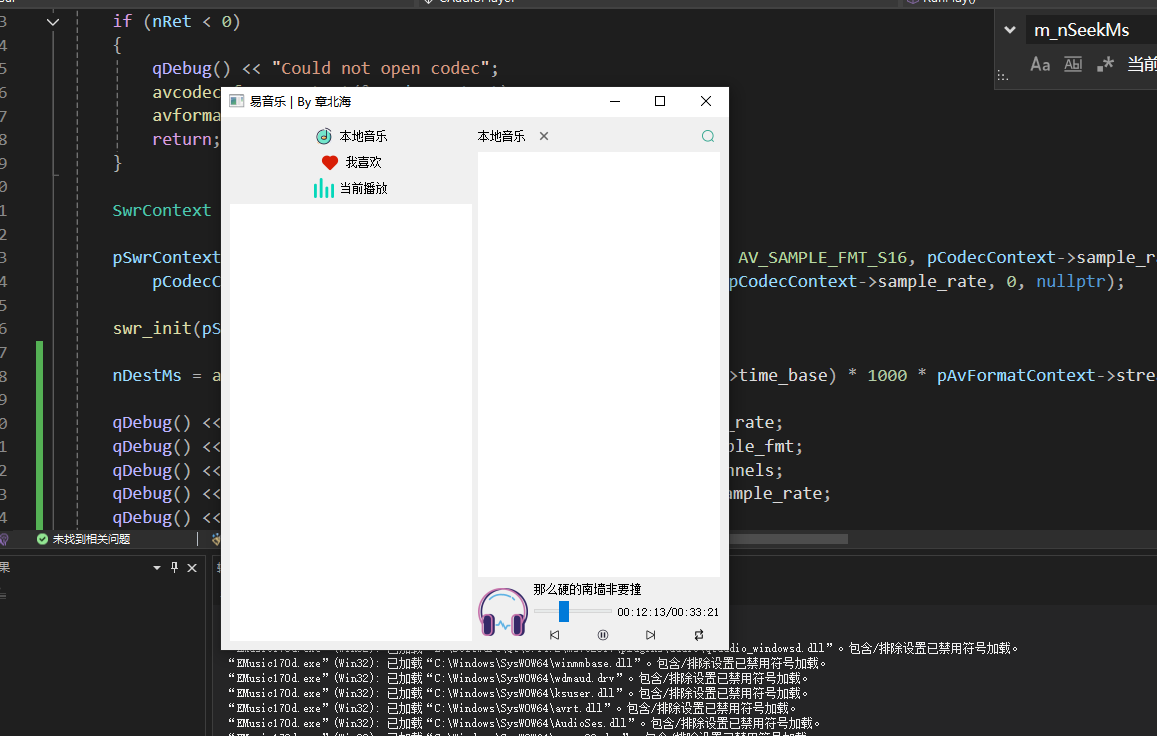
Task: Close the 本地音乐 tab with its X
Action: pyautogui.click(x=544, y=136)
